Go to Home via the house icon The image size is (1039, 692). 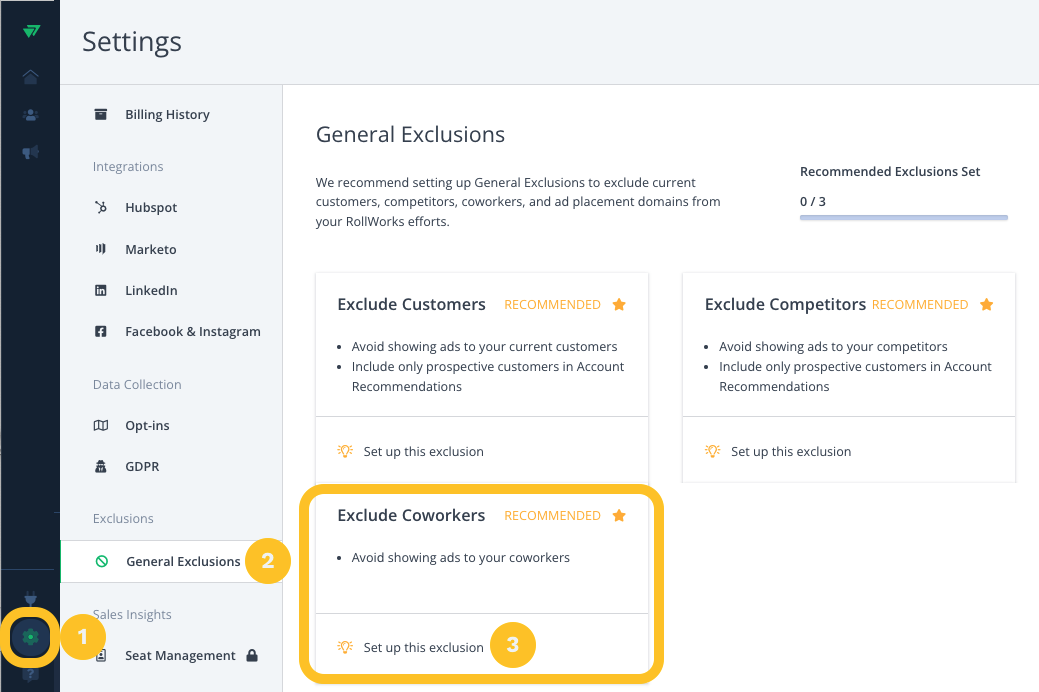click(30, 76)
